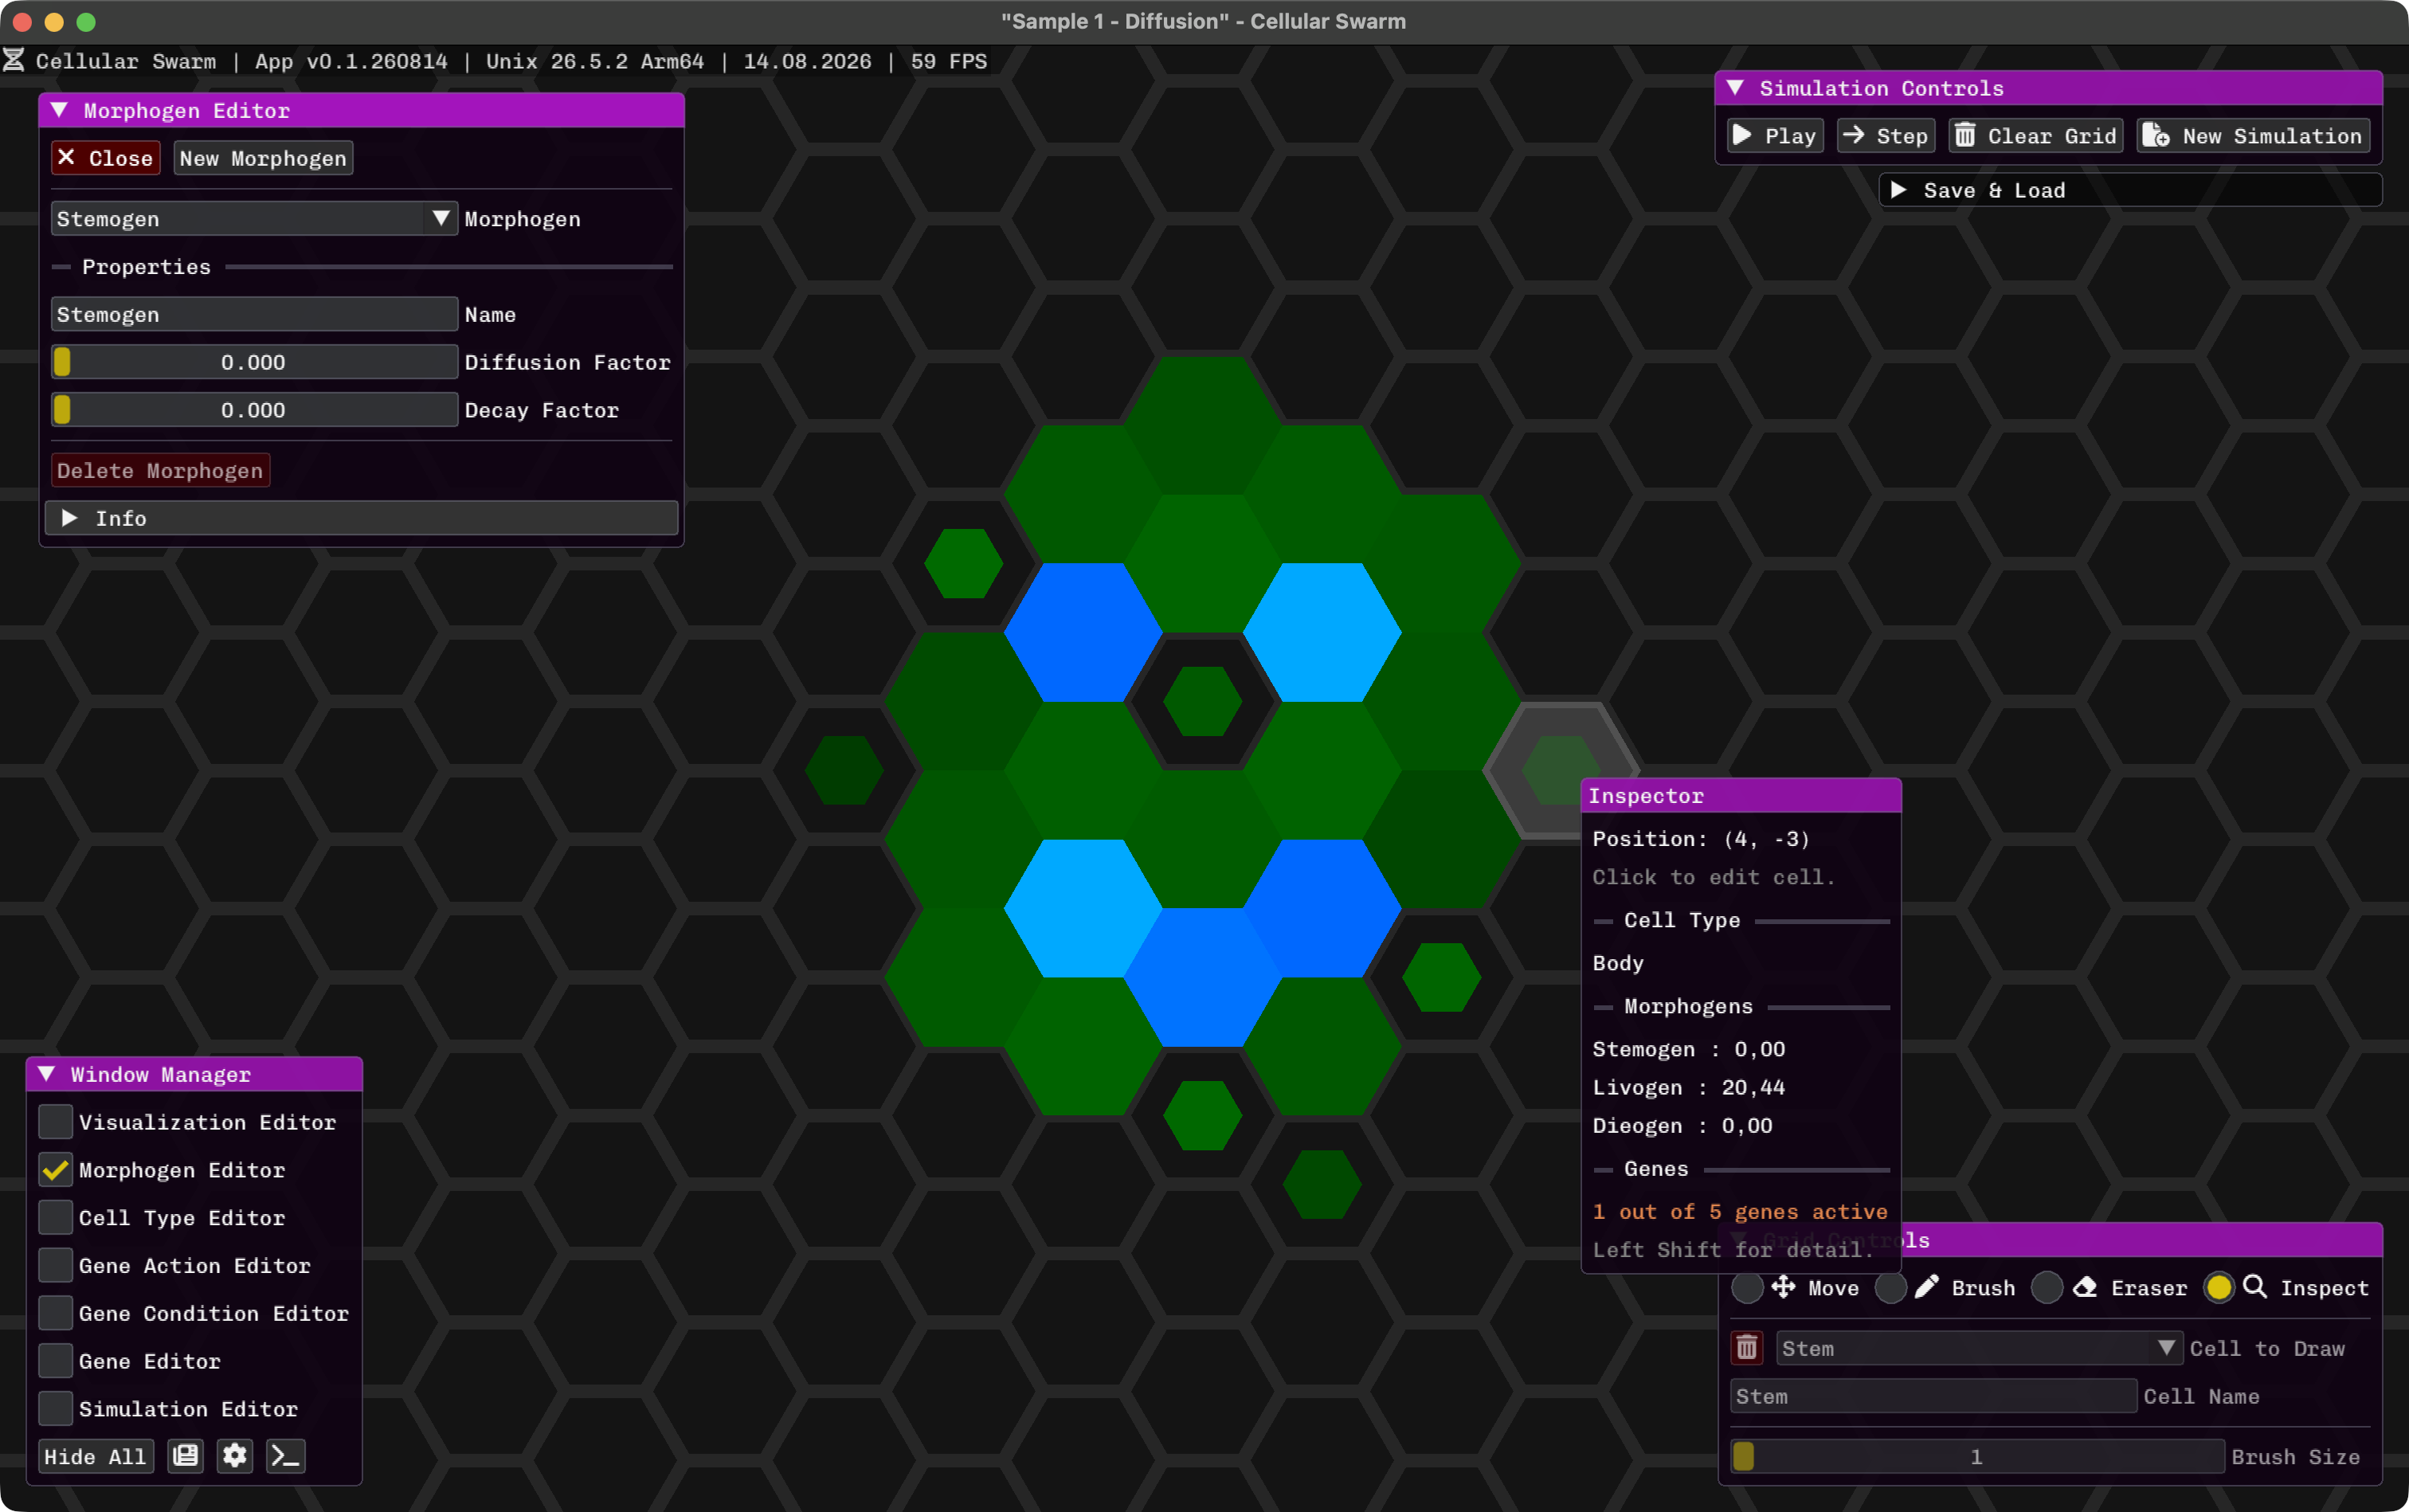Open the Stemogen morphogen dropdown
The image size is (2409, 1512).
pyautogui.click(x=254, y=219)
